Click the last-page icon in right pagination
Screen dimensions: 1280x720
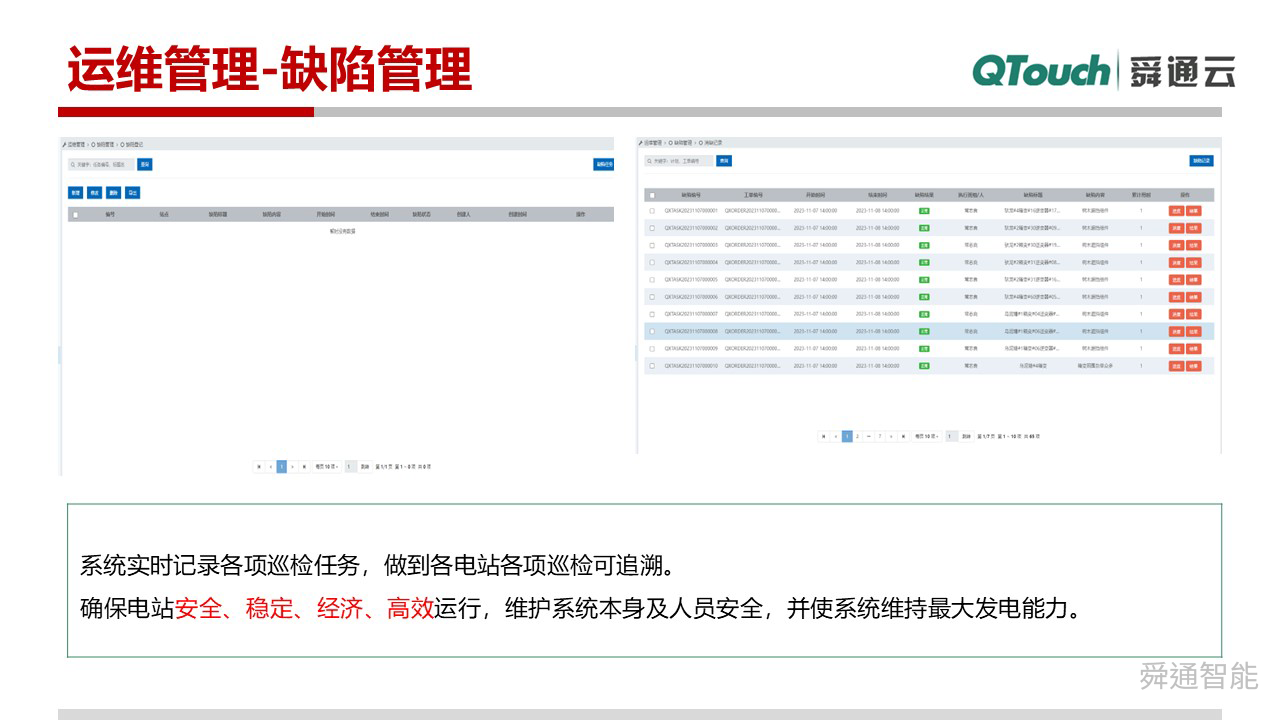[903, 436]
